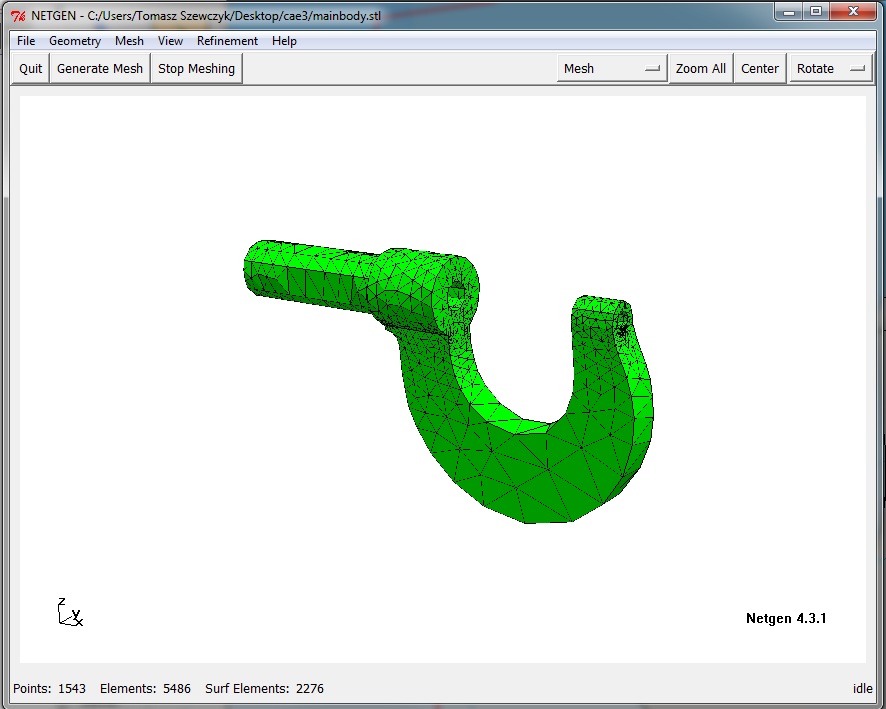Minimize the NETGEN window
The height and width of the screenshot is (709, 886).
pos(789,11)
